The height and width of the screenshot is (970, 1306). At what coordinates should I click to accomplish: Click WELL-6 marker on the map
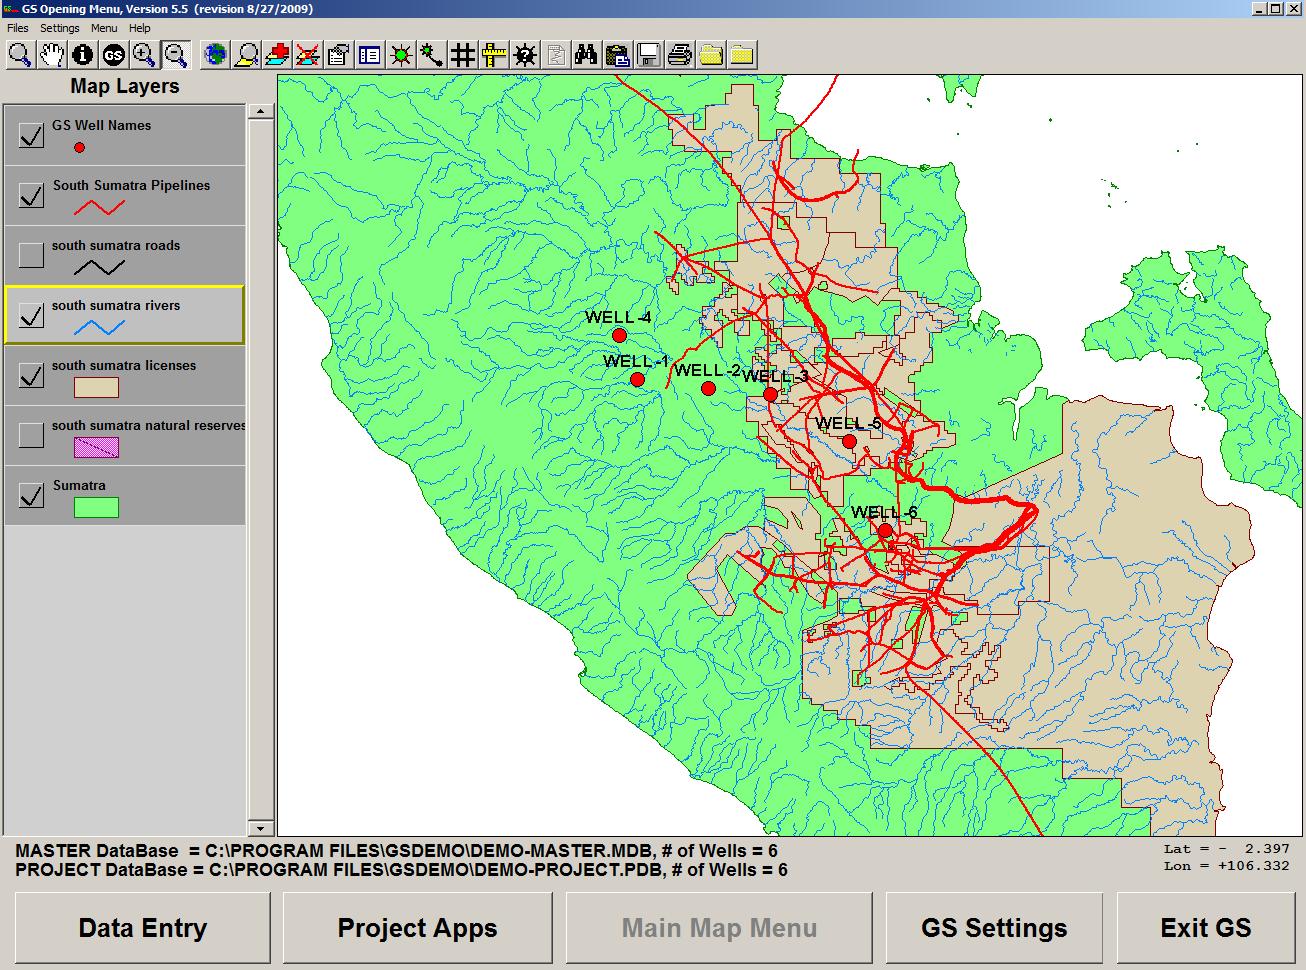[886, 529]
